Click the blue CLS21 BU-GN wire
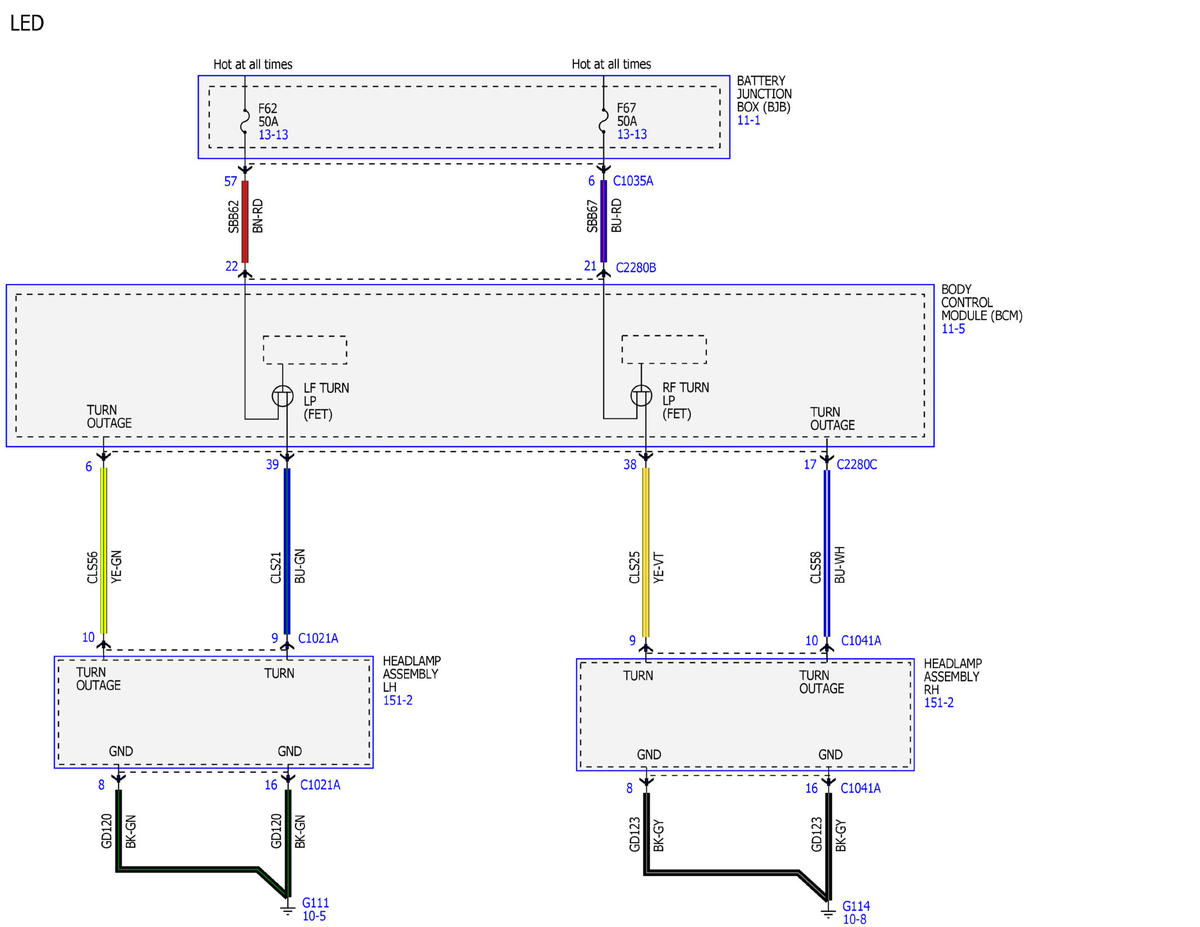1200x927 pixels. pos(287,550)
